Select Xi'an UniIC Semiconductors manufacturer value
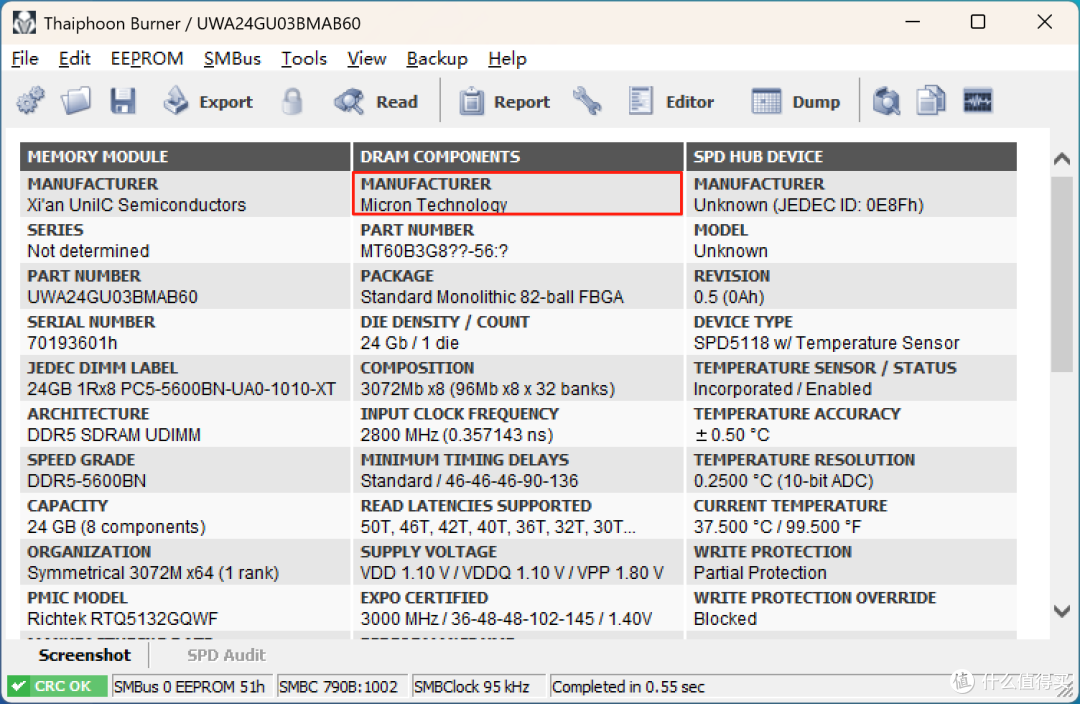The image size is (1080, 704). pos(136,205)
